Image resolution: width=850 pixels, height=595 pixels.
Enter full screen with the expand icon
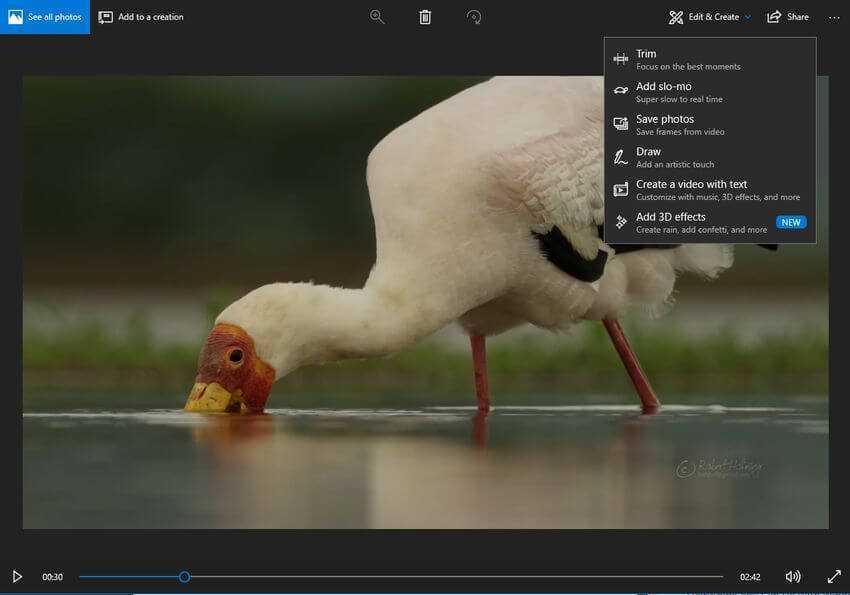[834, 577]
